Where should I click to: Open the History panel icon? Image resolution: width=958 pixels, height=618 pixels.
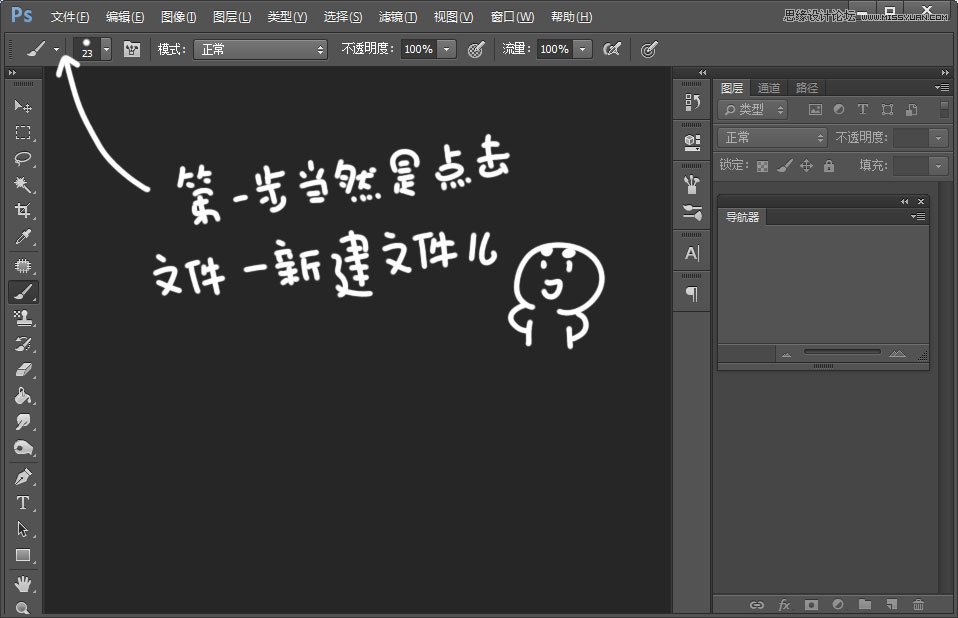(x=692, y=102)
